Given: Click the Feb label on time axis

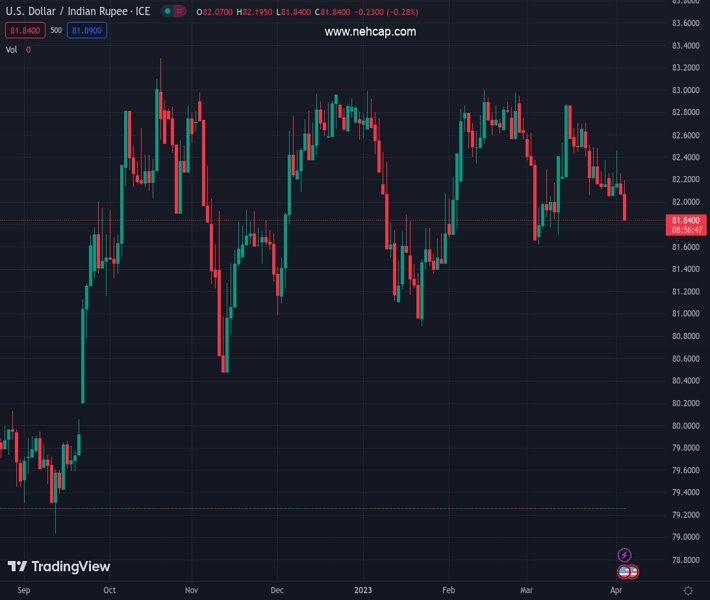Looking at the screenshot, I should [x=449, y=591].
